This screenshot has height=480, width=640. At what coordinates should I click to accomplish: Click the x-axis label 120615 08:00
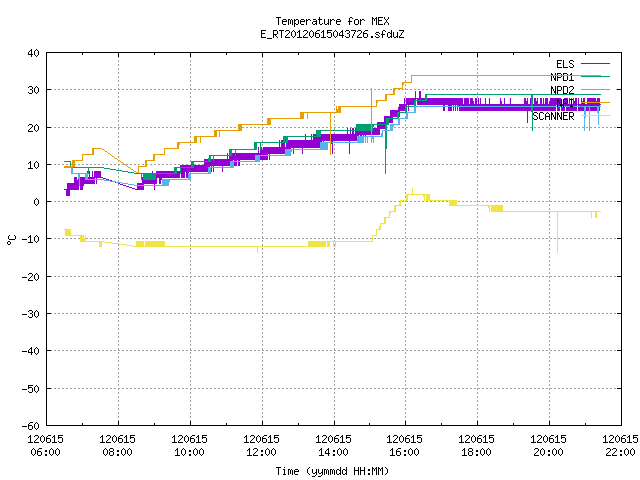[x=117, y=446]
